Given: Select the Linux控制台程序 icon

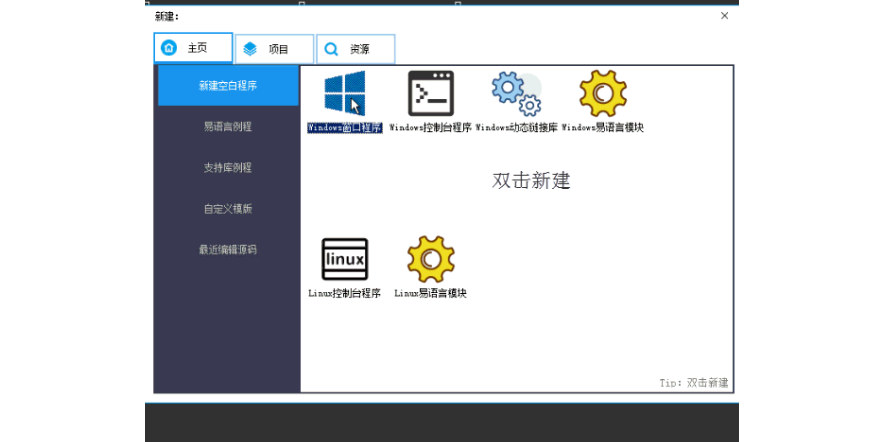Looking at the screenshot, I should pyautogui.click(x=345, y=259).
